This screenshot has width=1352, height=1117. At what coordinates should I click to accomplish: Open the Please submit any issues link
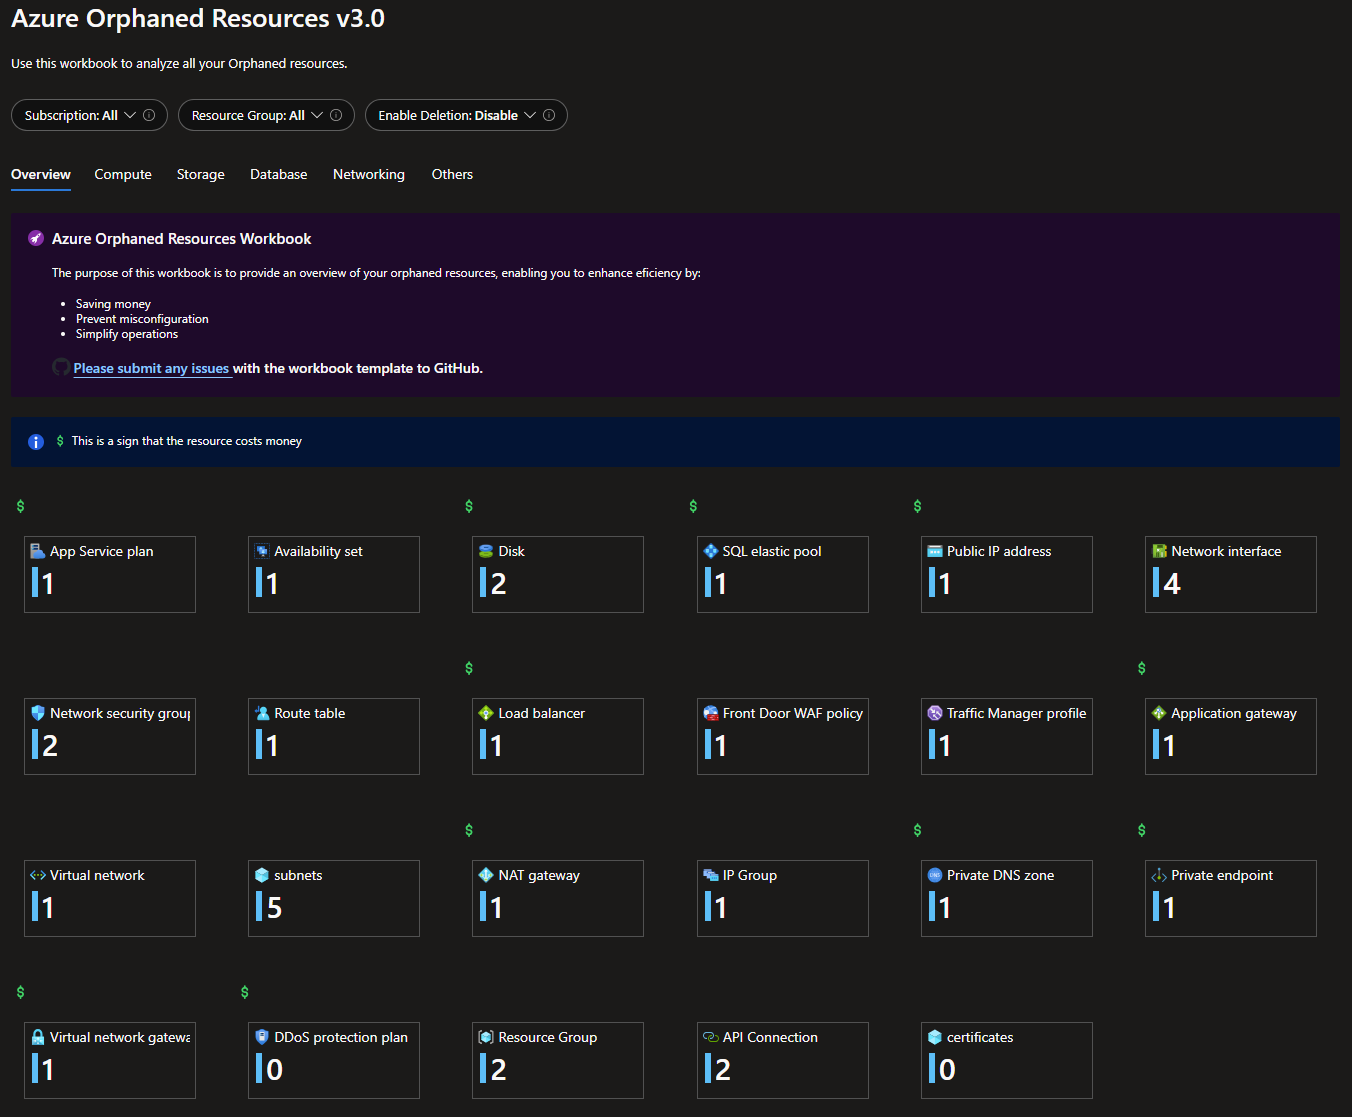(x=151, y=368)
